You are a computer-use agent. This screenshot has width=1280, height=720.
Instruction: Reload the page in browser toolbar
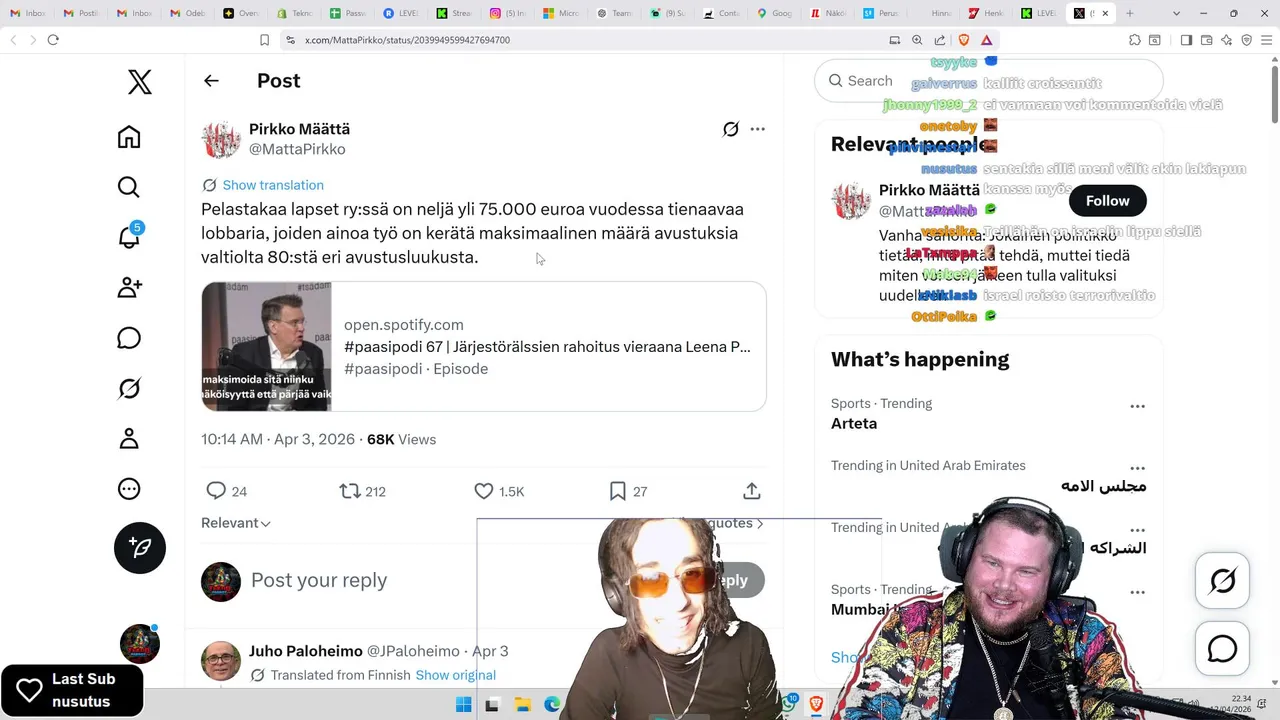point(53,40)
